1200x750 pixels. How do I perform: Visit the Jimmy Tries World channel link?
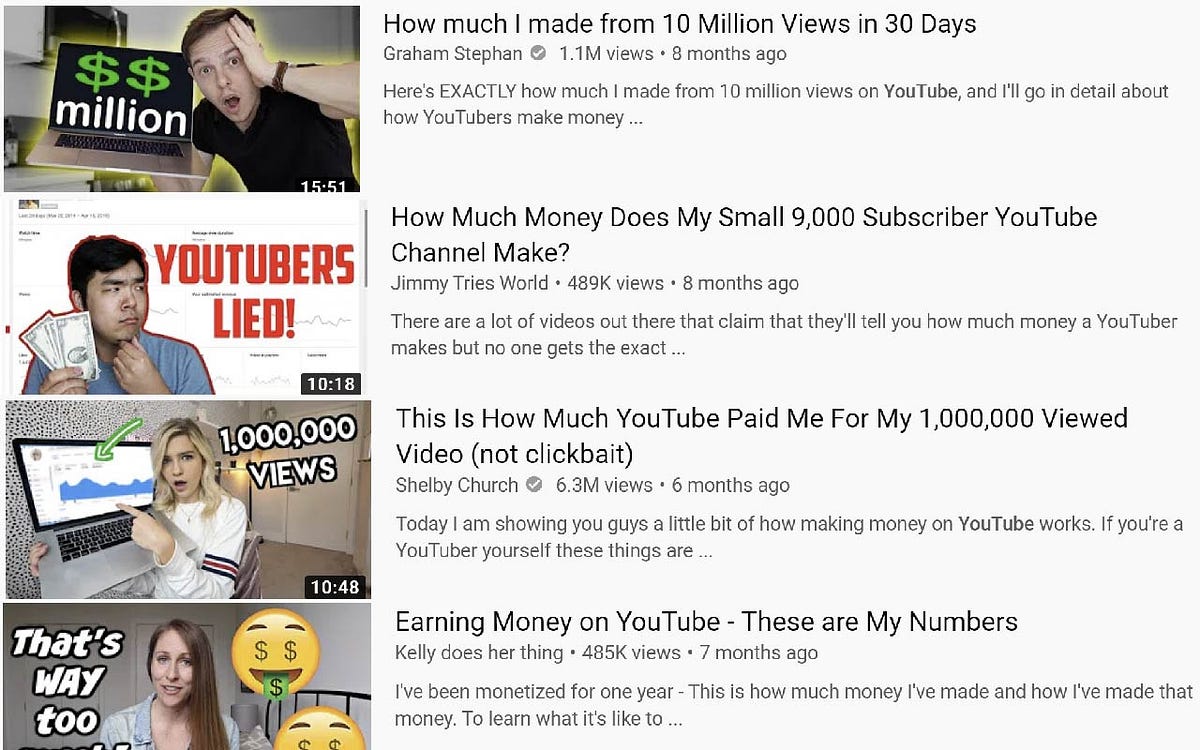470,283
